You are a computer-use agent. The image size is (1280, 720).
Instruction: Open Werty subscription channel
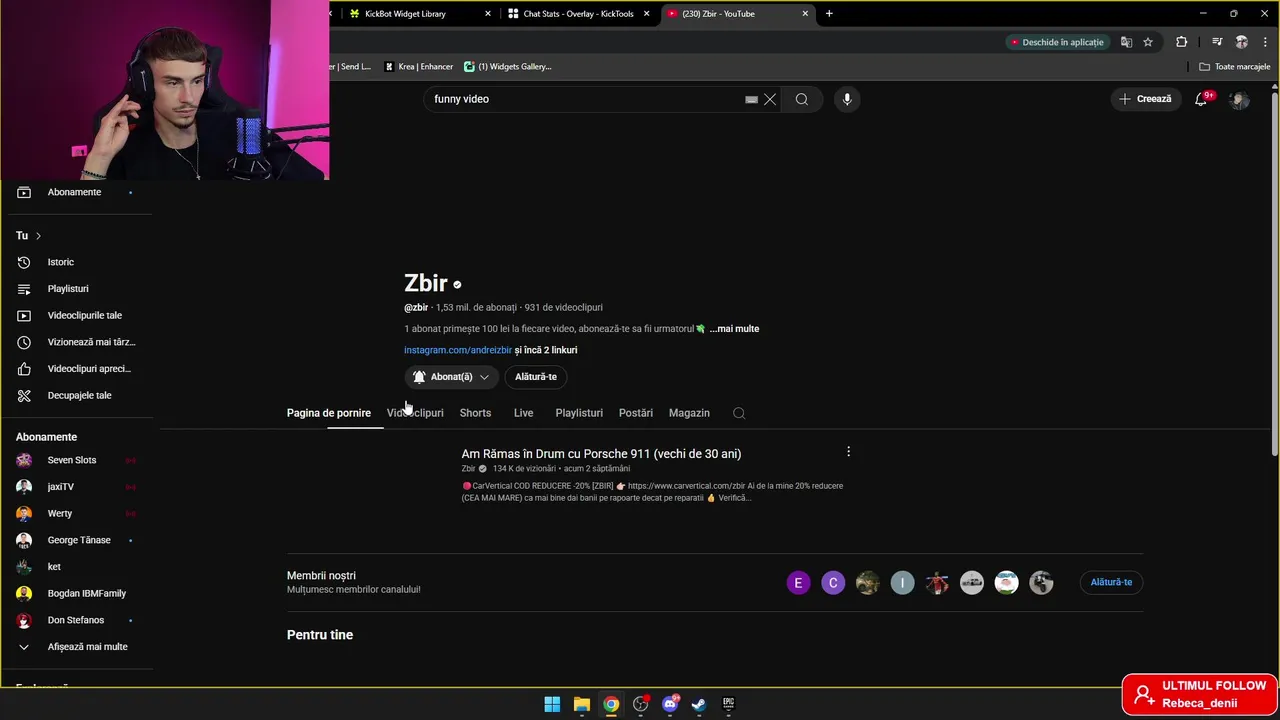click(78, 513)
